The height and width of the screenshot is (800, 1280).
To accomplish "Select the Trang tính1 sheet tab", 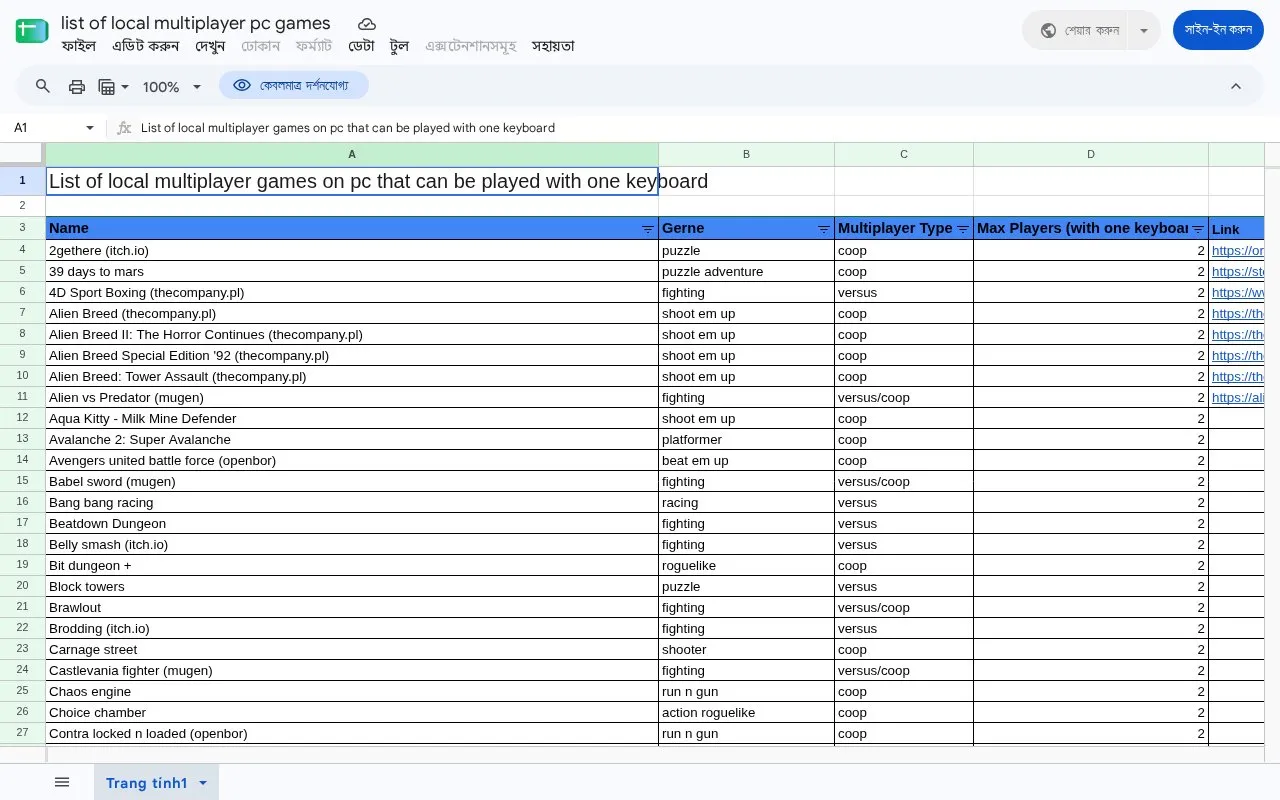I will 146,783.
